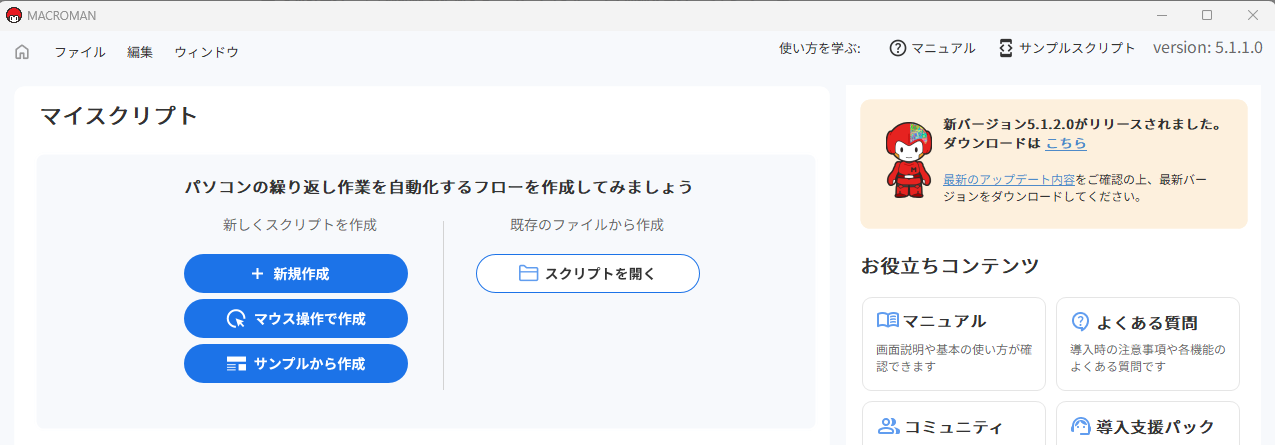Open the ウィンドウ menu

tap(206, 52)
